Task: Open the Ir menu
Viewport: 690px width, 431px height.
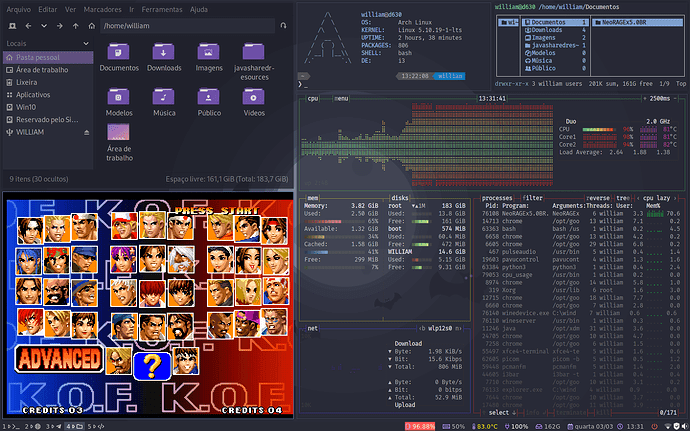Action: 132,9
